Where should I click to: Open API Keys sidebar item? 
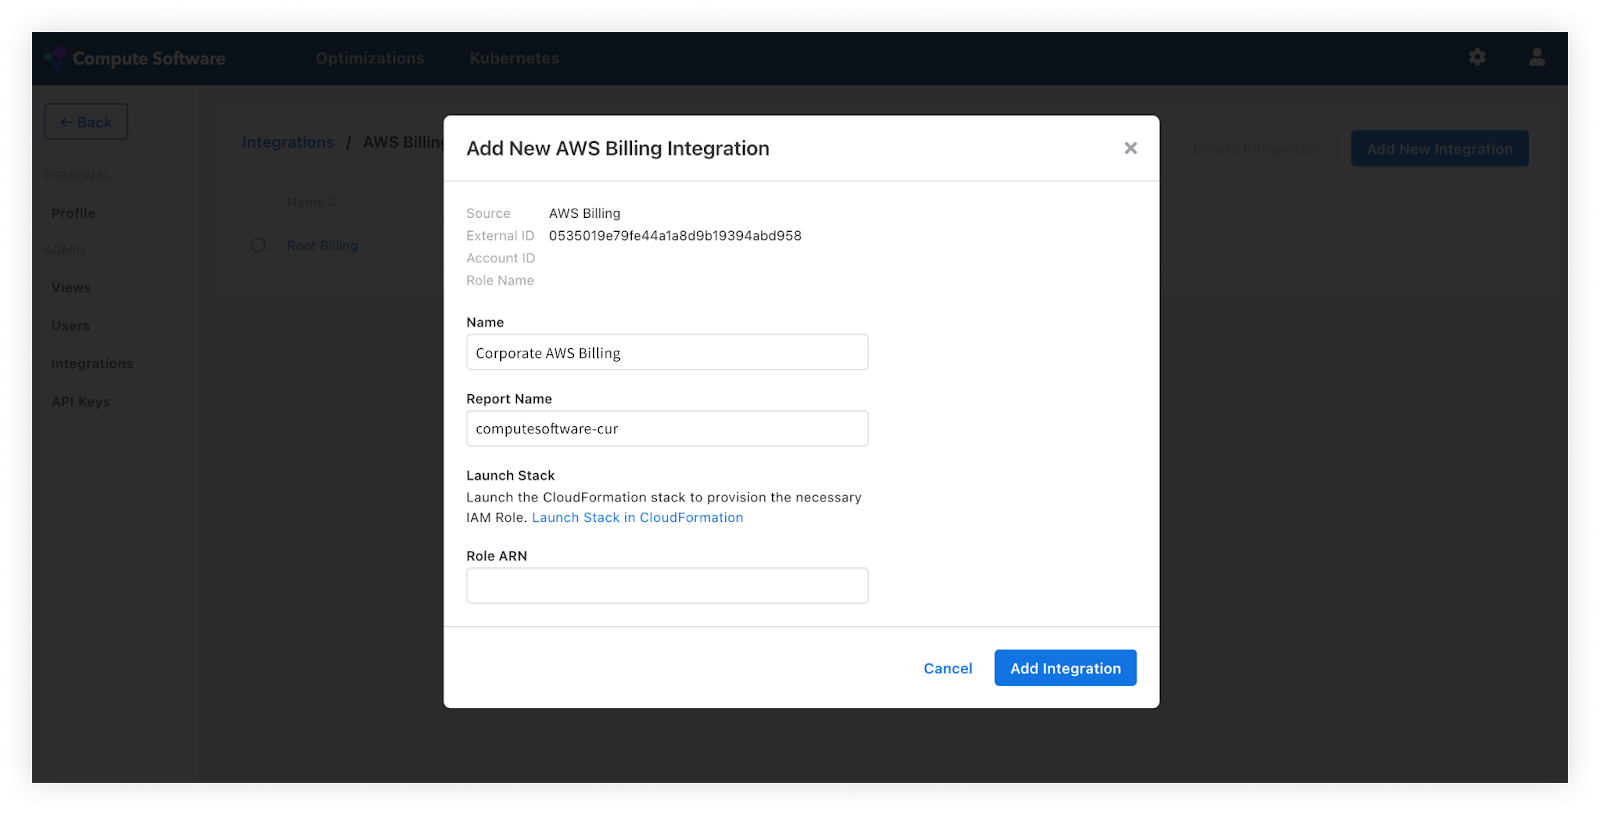pyautogui.click(x=81, y=402)
